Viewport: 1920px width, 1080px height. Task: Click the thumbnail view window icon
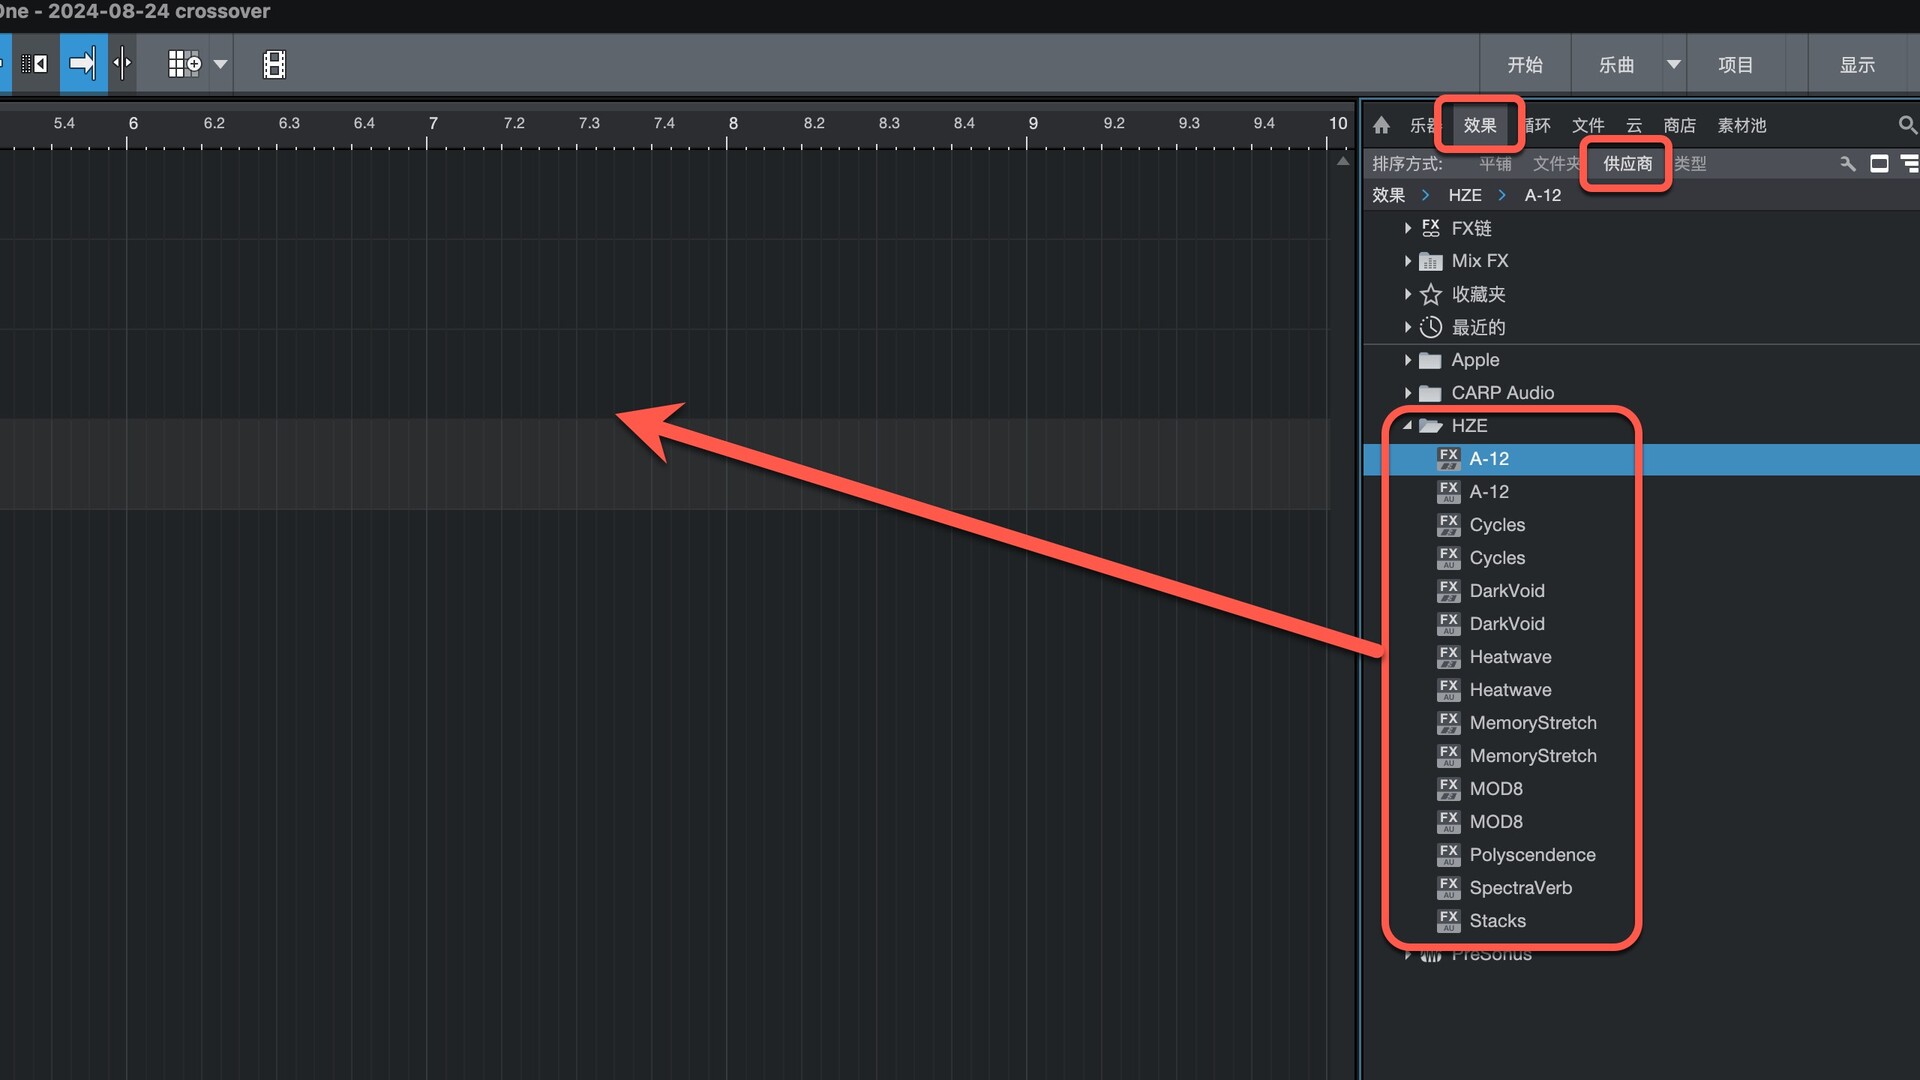pyautogui.click(x=1879, y=164)
